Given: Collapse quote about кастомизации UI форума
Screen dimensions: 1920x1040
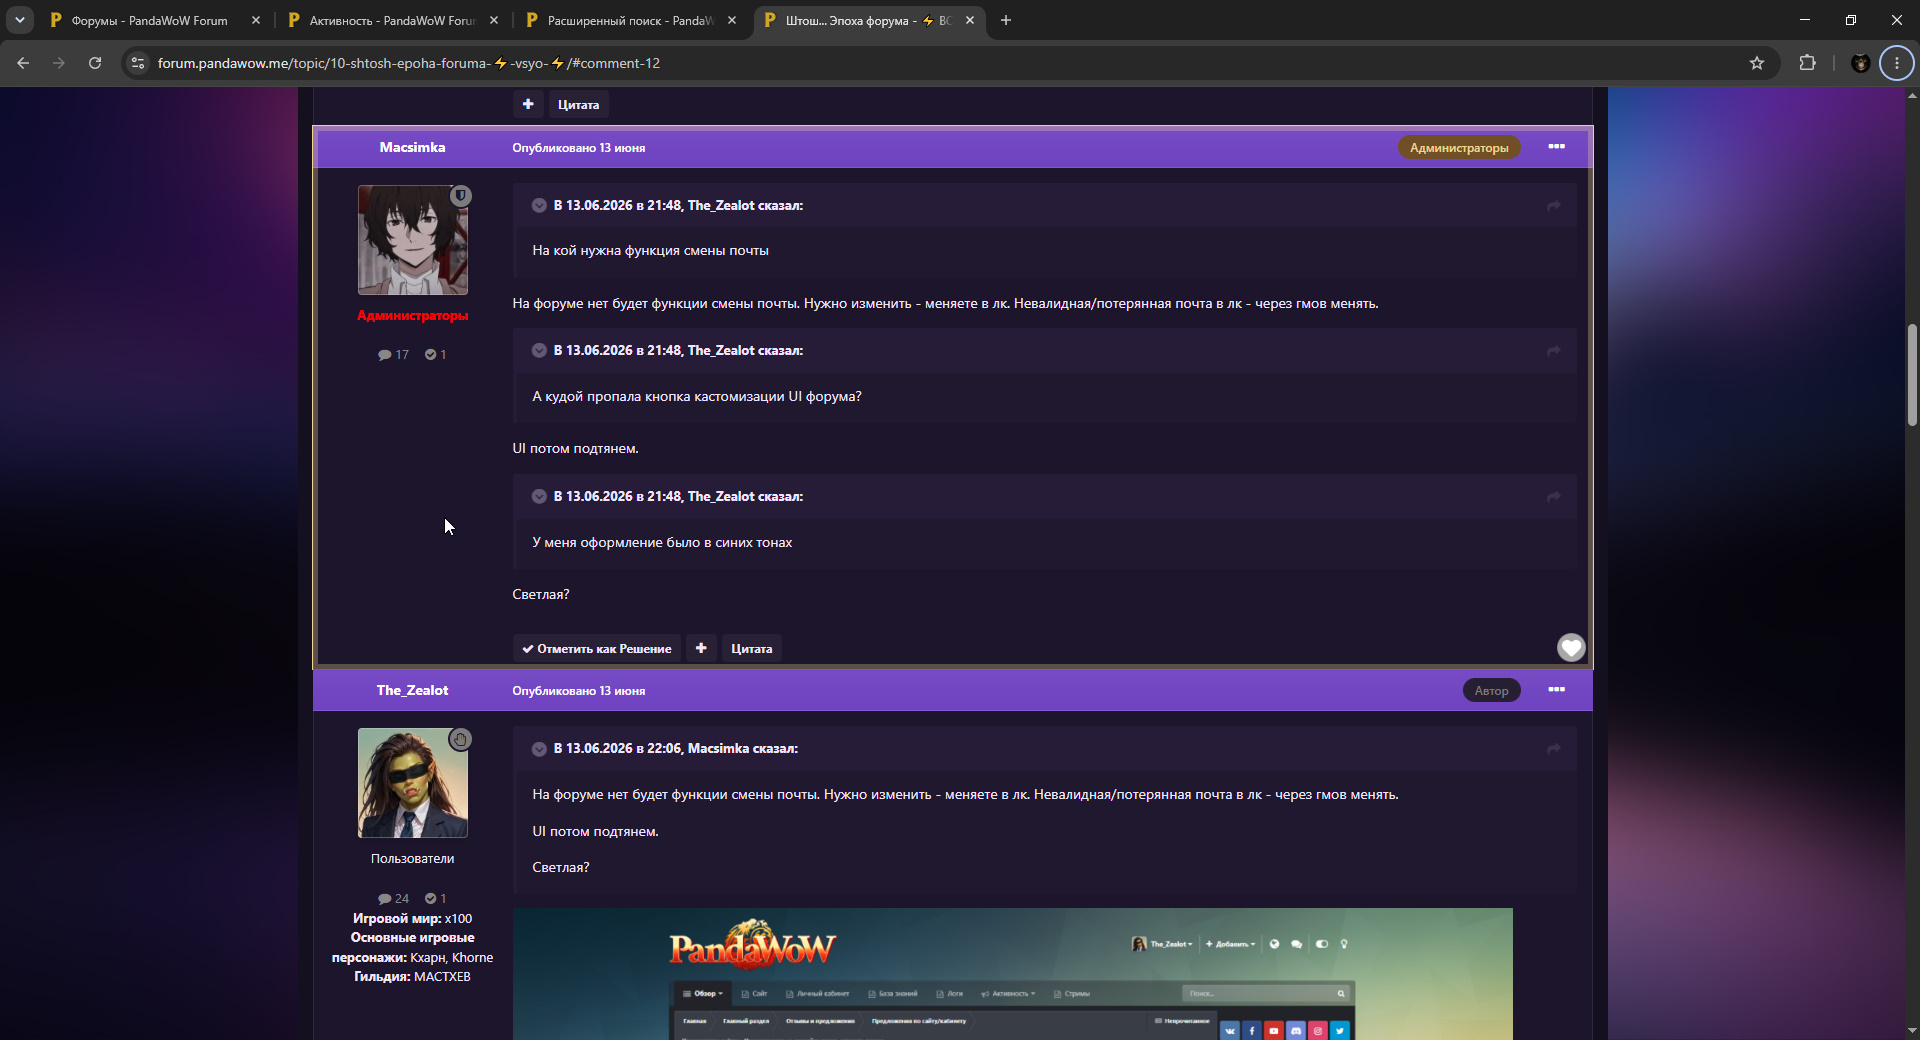Looking at the screenshot, I should click(539, 351).
